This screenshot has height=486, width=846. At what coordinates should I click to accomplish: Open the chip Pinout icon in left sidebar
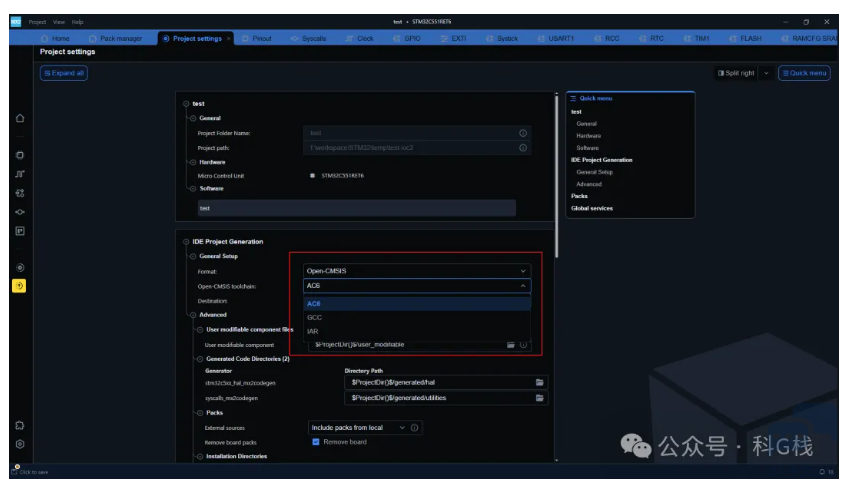pyautogui.click(x=20, y=155)
